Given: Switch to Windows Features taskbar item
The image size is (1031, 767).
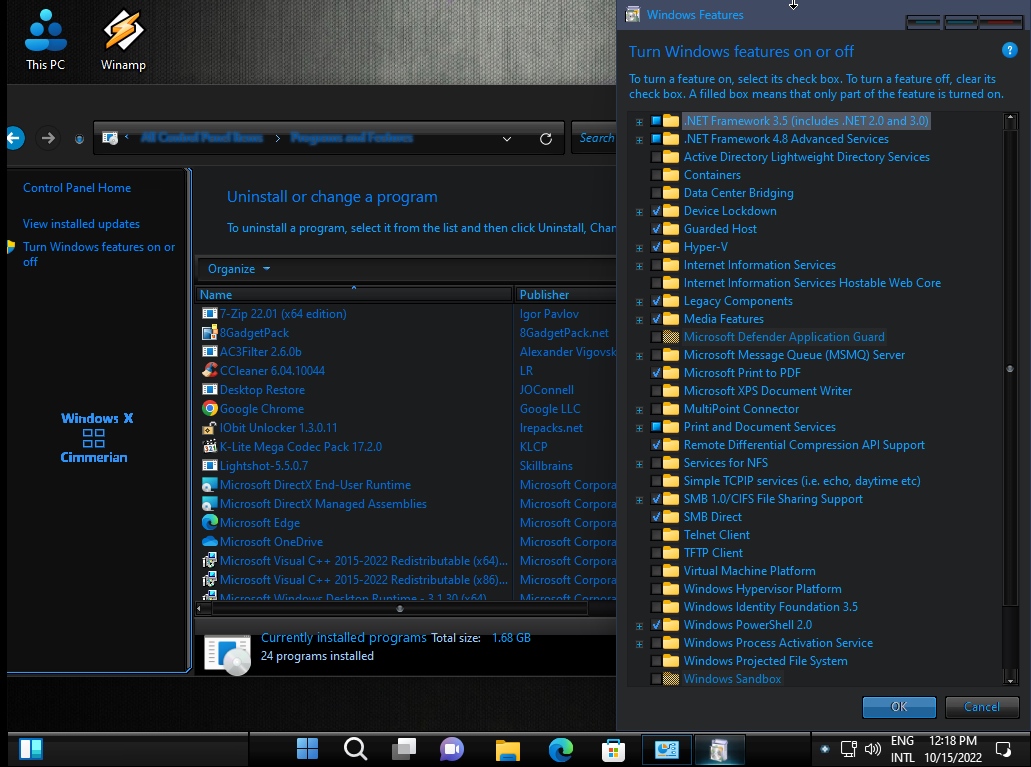Looking at the screenshot, I should click(x=719, y=749).
